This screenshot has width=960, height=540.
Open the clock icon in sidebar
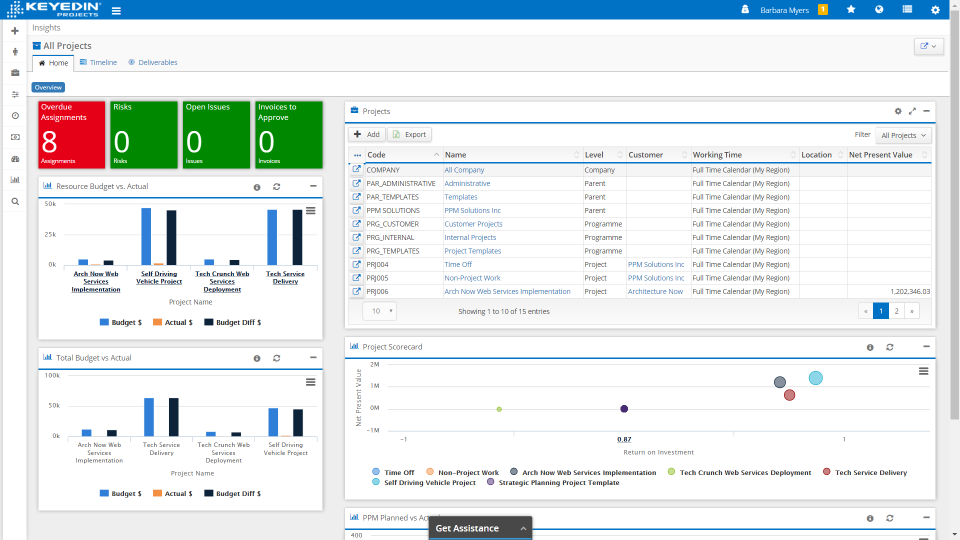pos(15,116)
